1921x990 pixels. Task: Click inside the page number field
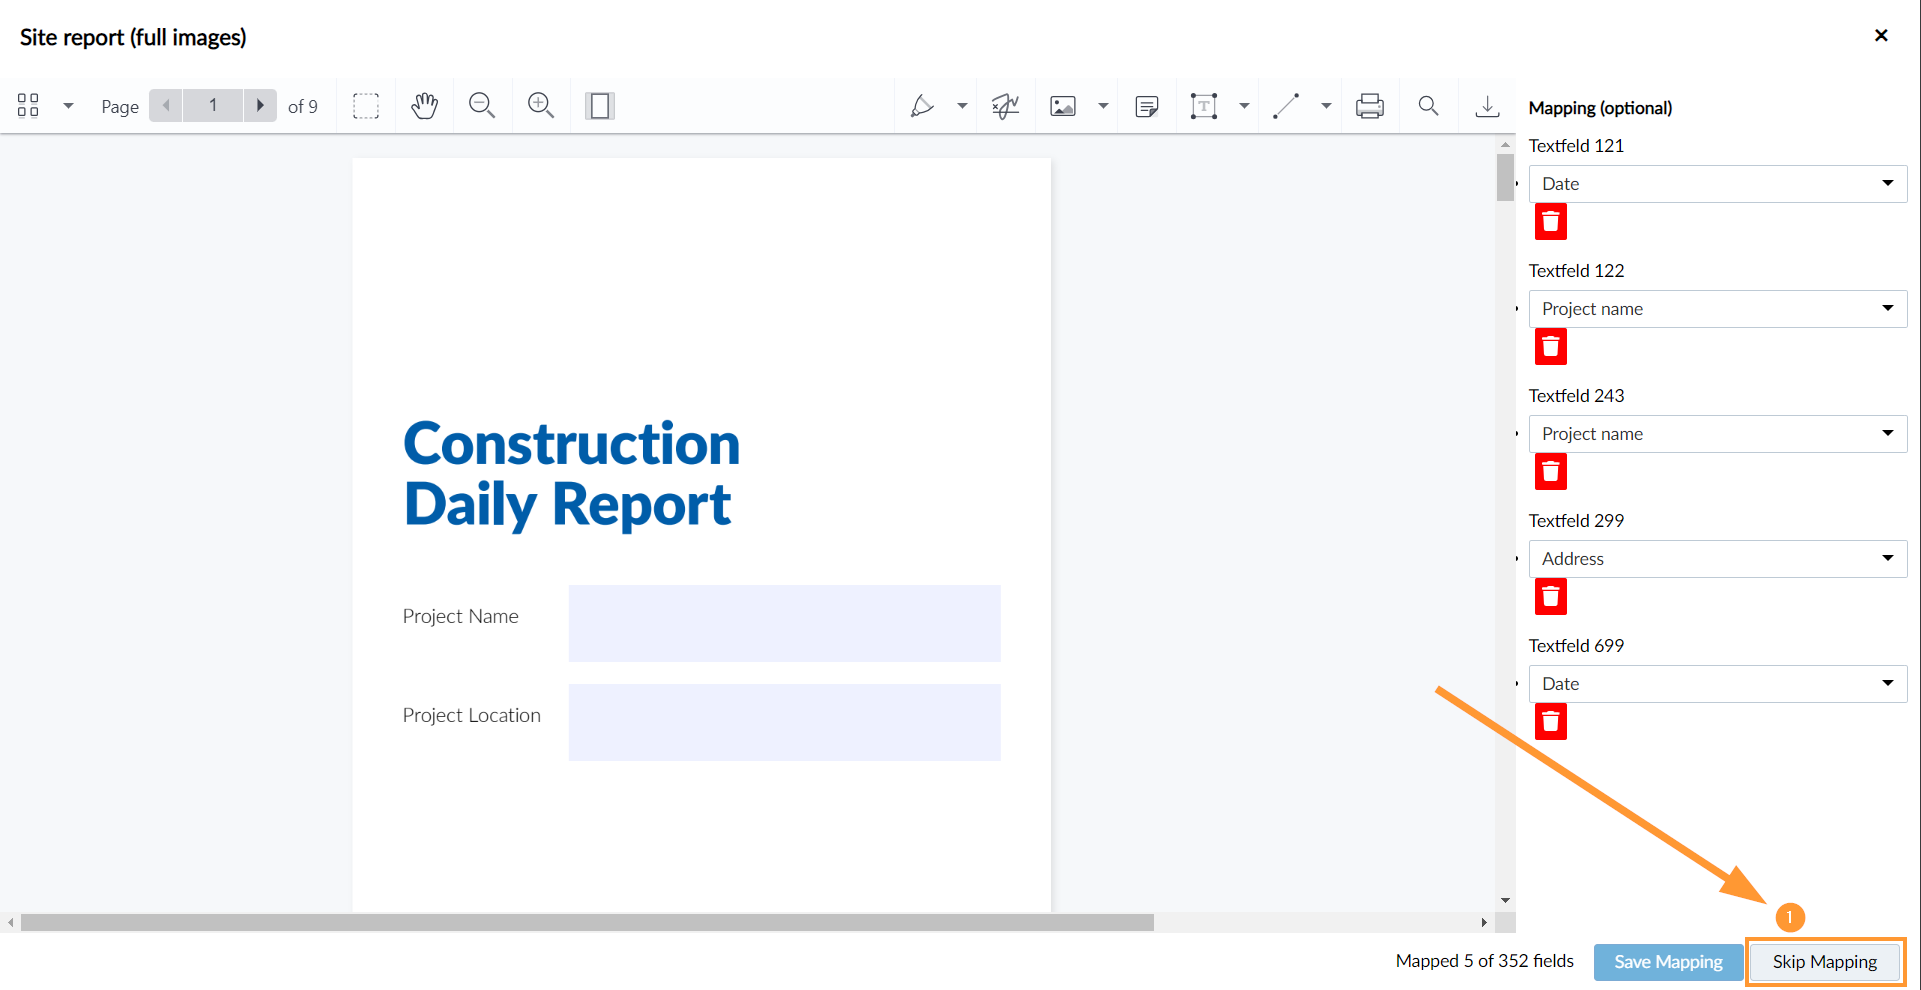[212, 105]
